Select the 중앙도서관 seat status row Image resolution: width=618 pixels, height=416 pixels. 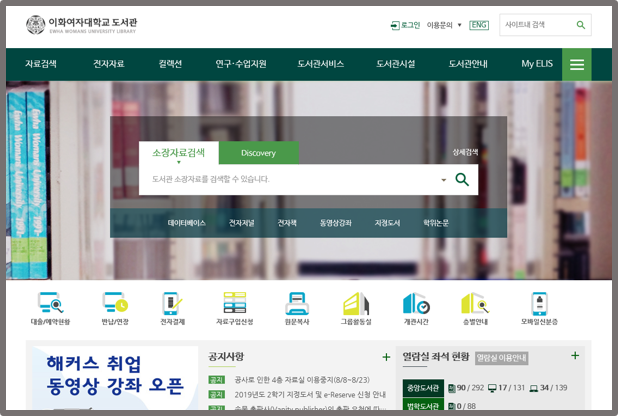(423, 388)
